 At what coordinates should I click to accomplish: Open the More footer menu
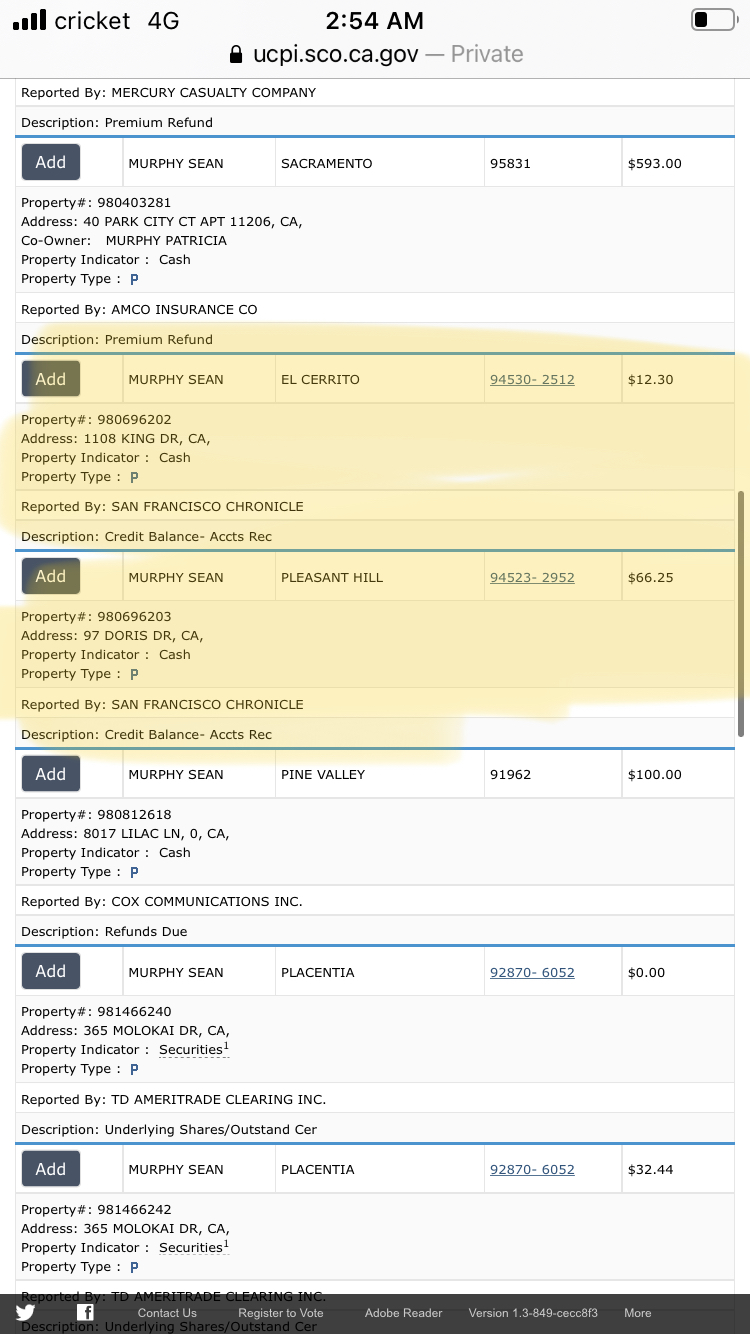[638, 1313]
